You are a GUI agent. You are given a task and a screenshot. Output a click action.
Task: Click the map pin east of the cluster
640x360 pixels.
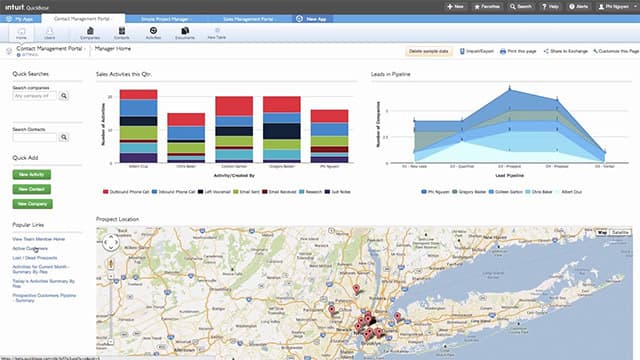(x=397, y=317)
